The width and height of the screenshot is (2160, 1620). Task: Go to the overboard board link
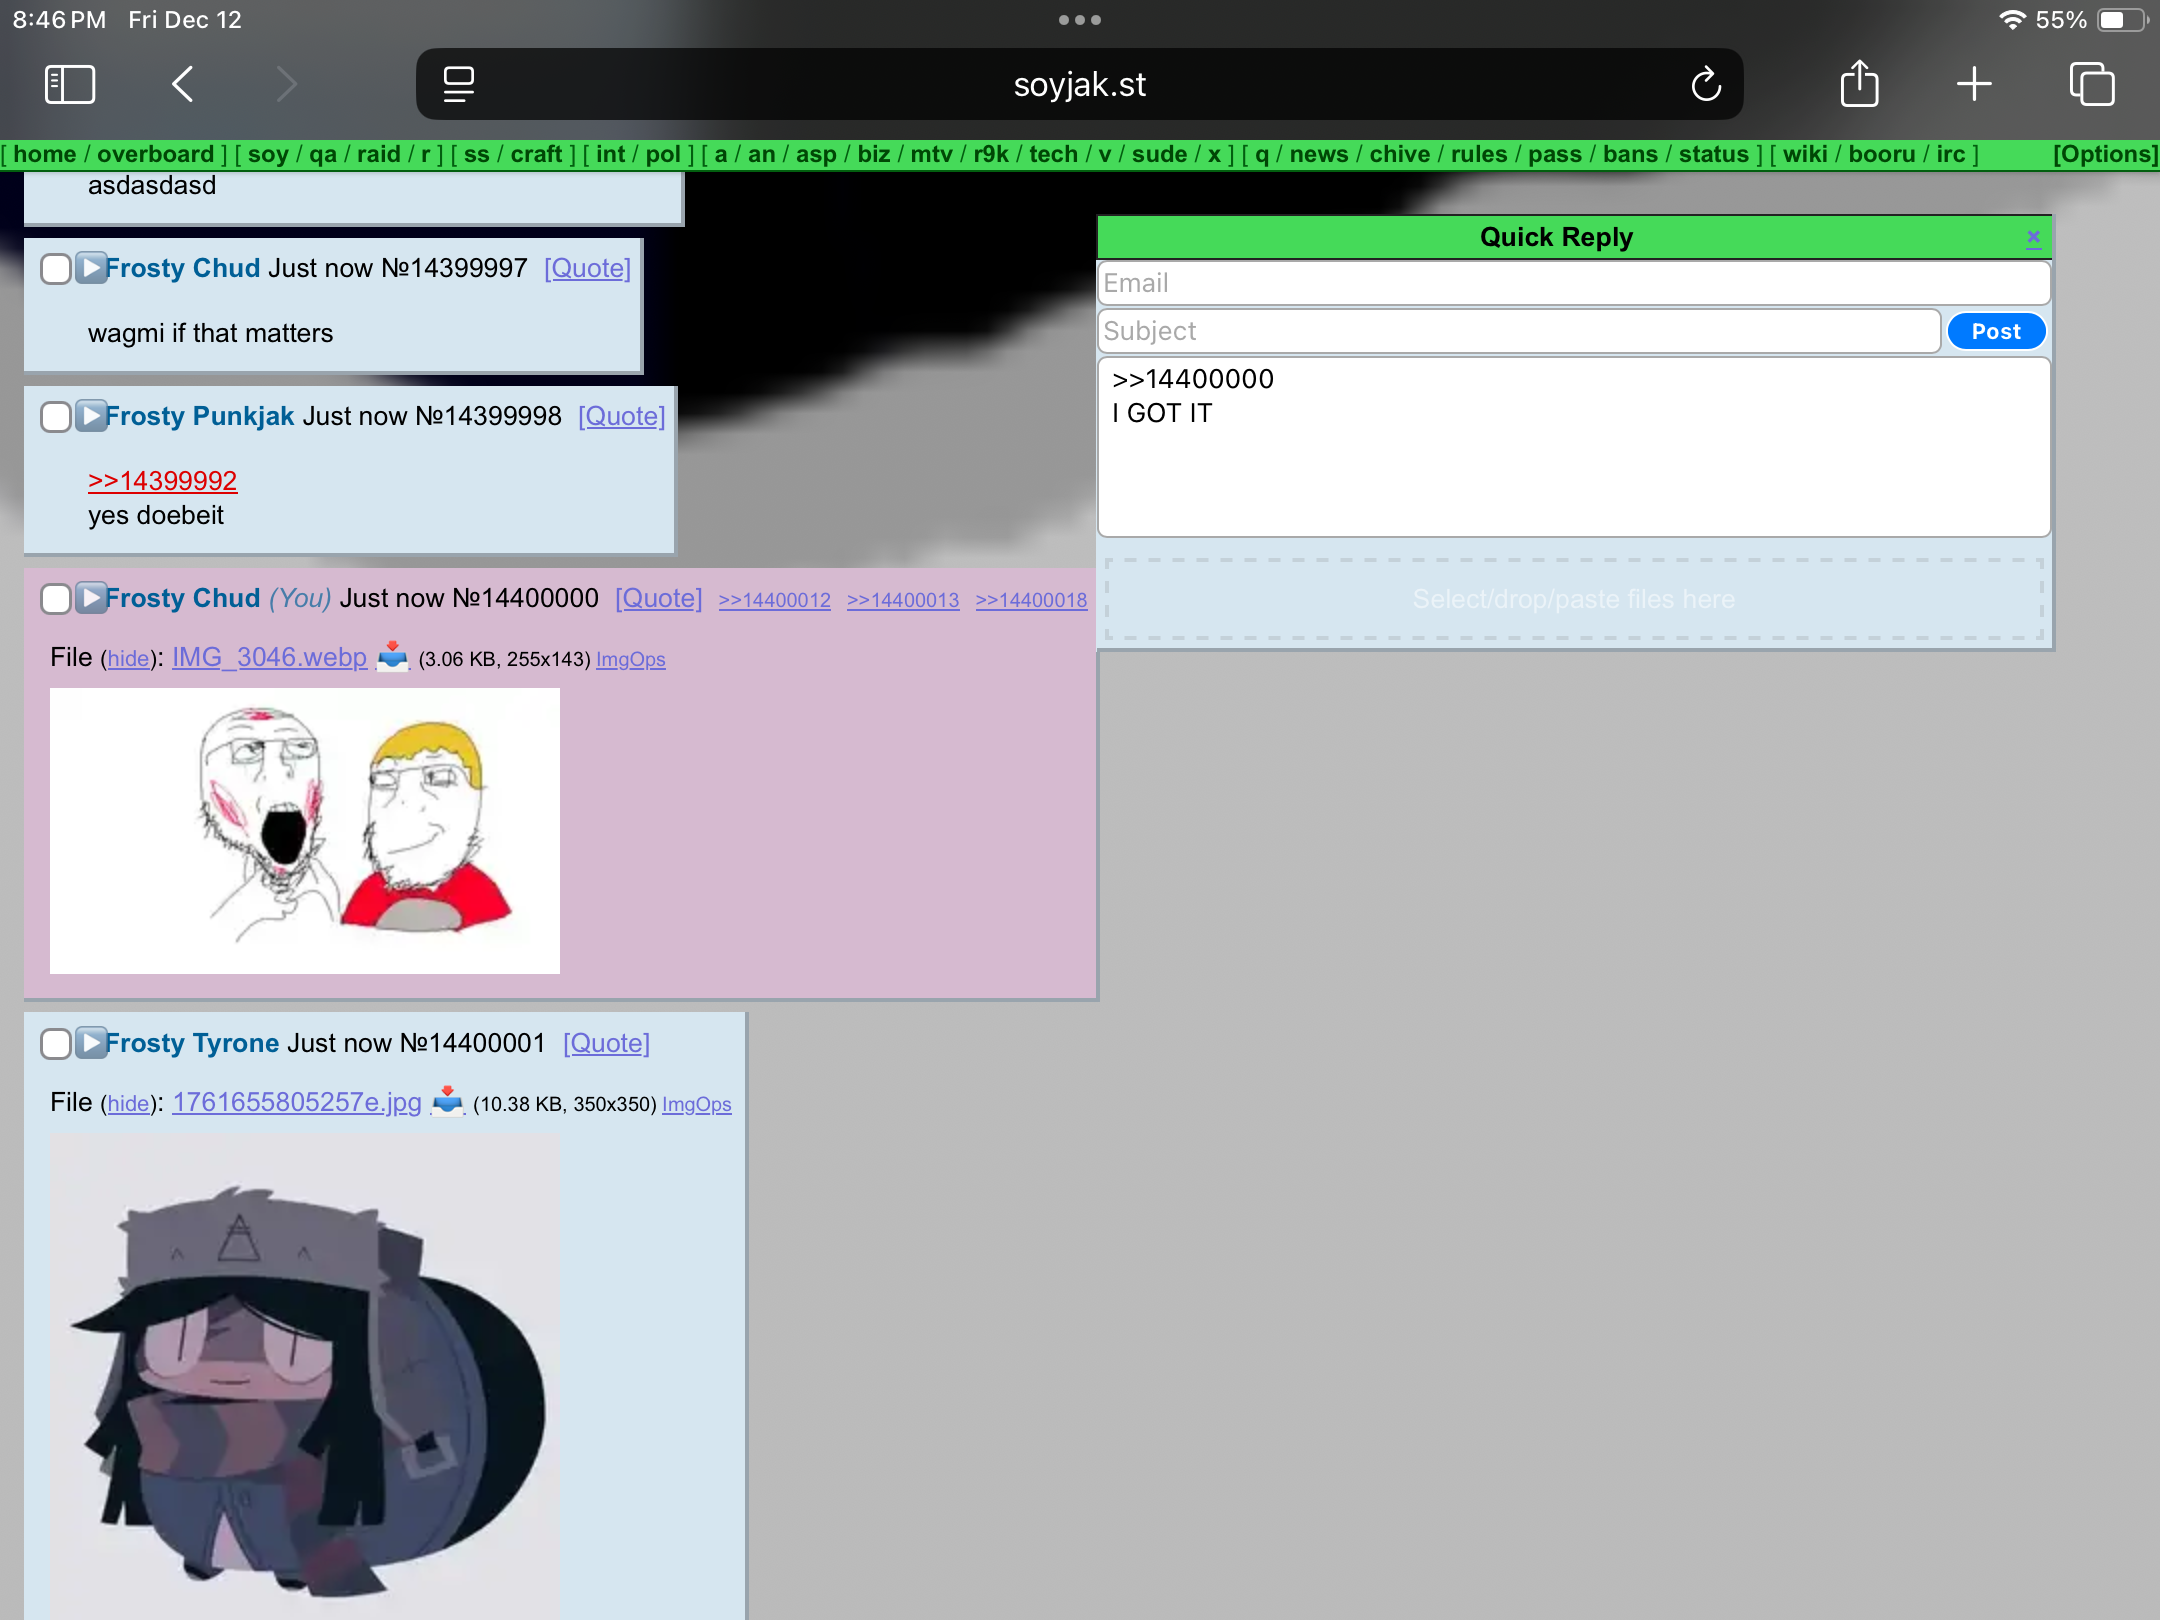[x=155, y=154]
